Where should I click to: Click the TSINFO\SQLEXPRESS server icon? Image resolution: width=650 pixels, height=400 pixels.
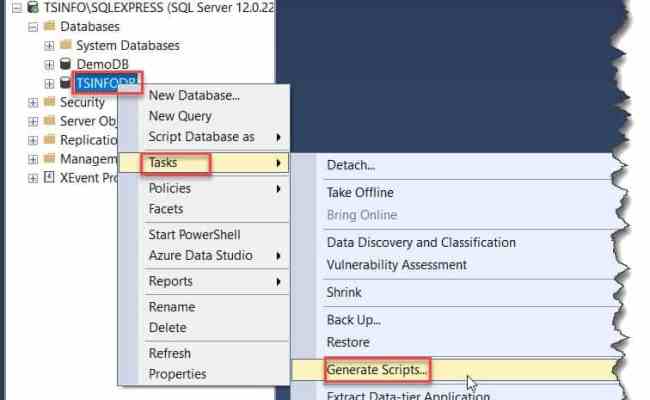33,7
